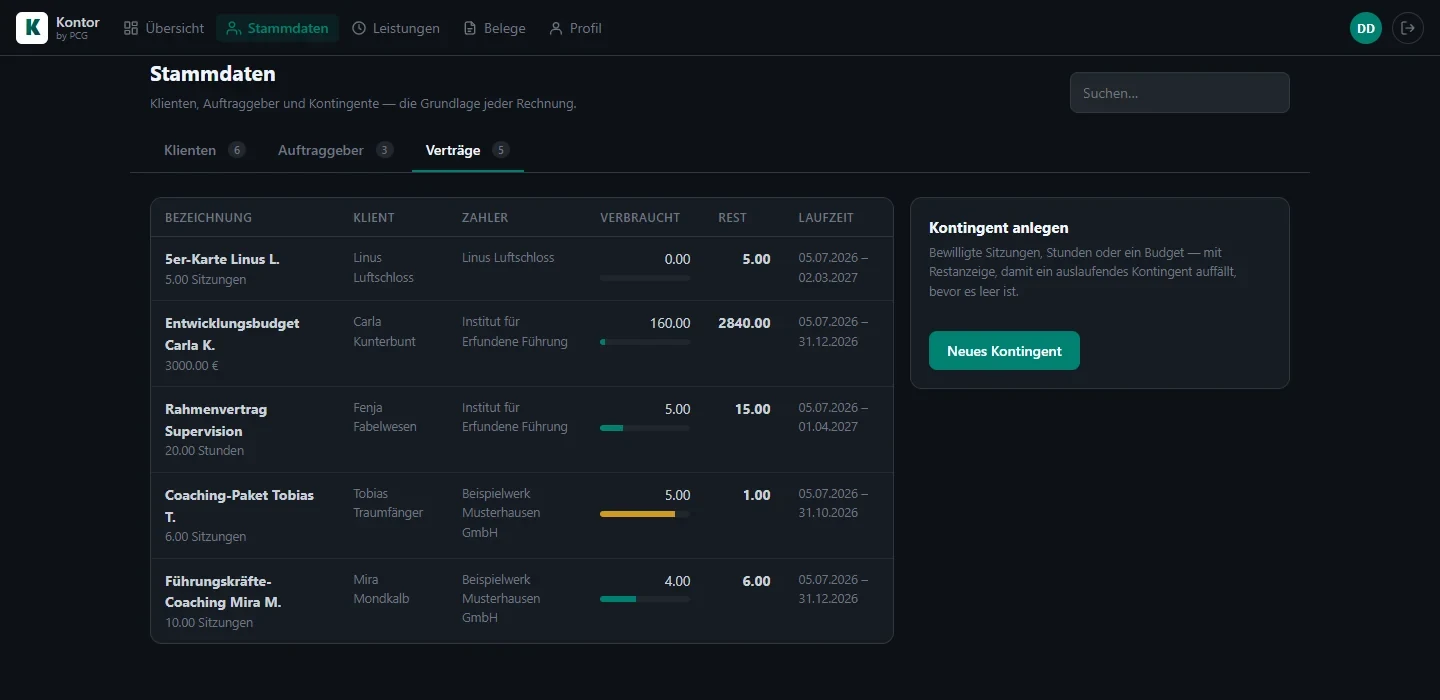Click the Neues Kontingent button
The height and width of the screenshot is (700, 1440).
click(1004, 351)
